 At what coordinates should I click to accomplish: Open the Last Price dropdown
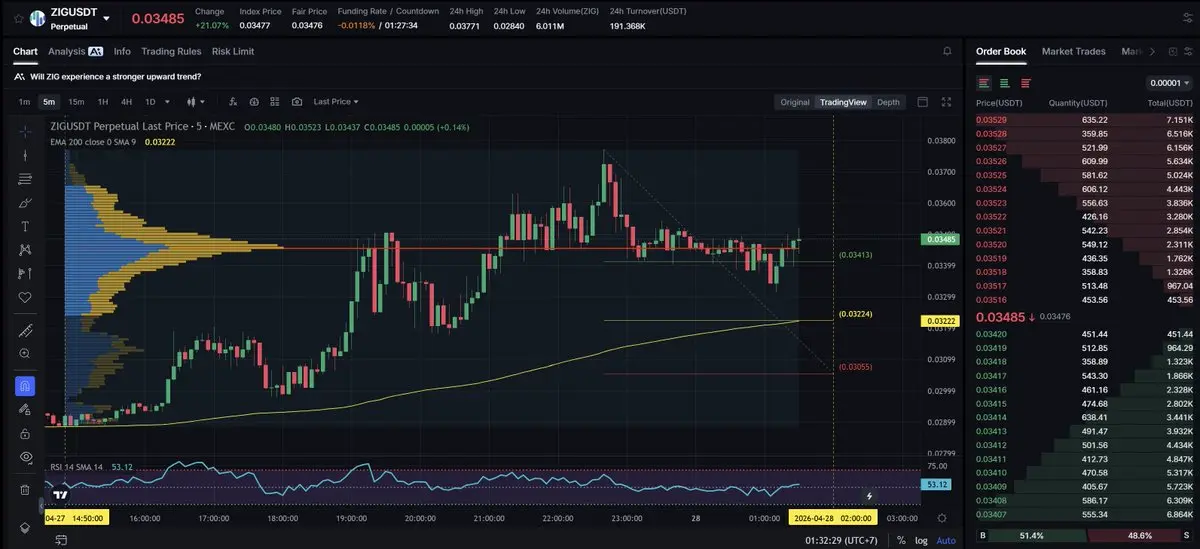point(336,102)
